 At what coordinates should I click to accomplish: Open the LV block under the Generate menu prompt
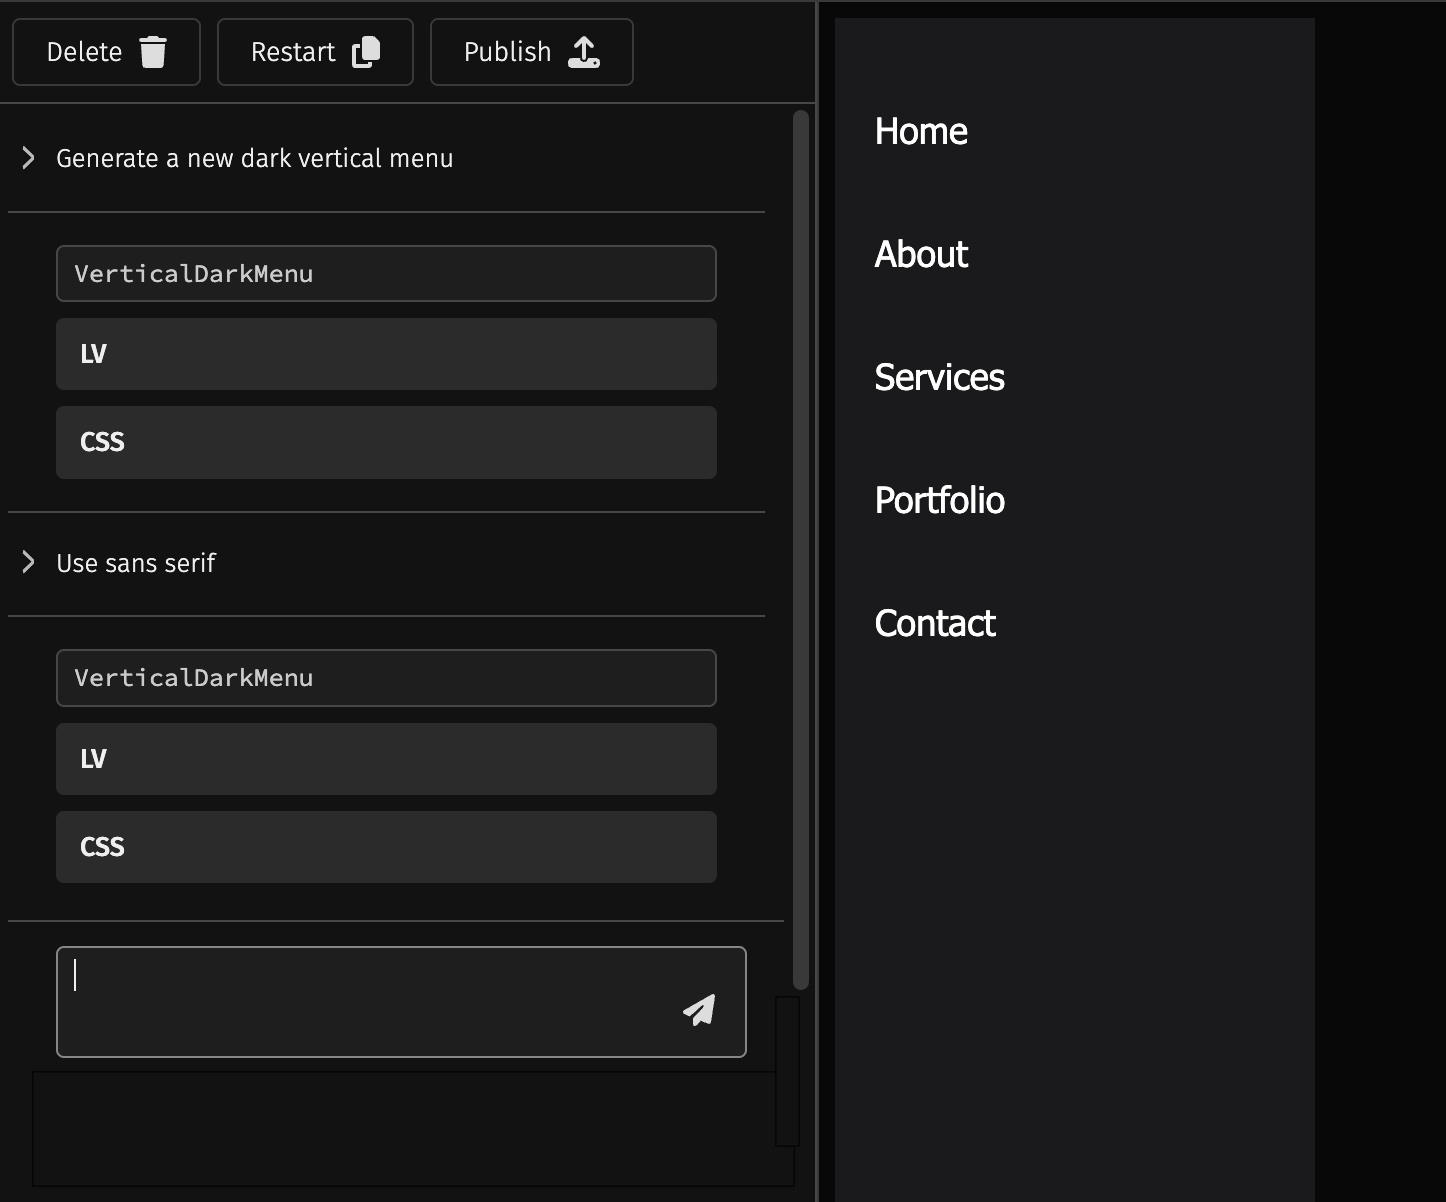tap(386, 354)
